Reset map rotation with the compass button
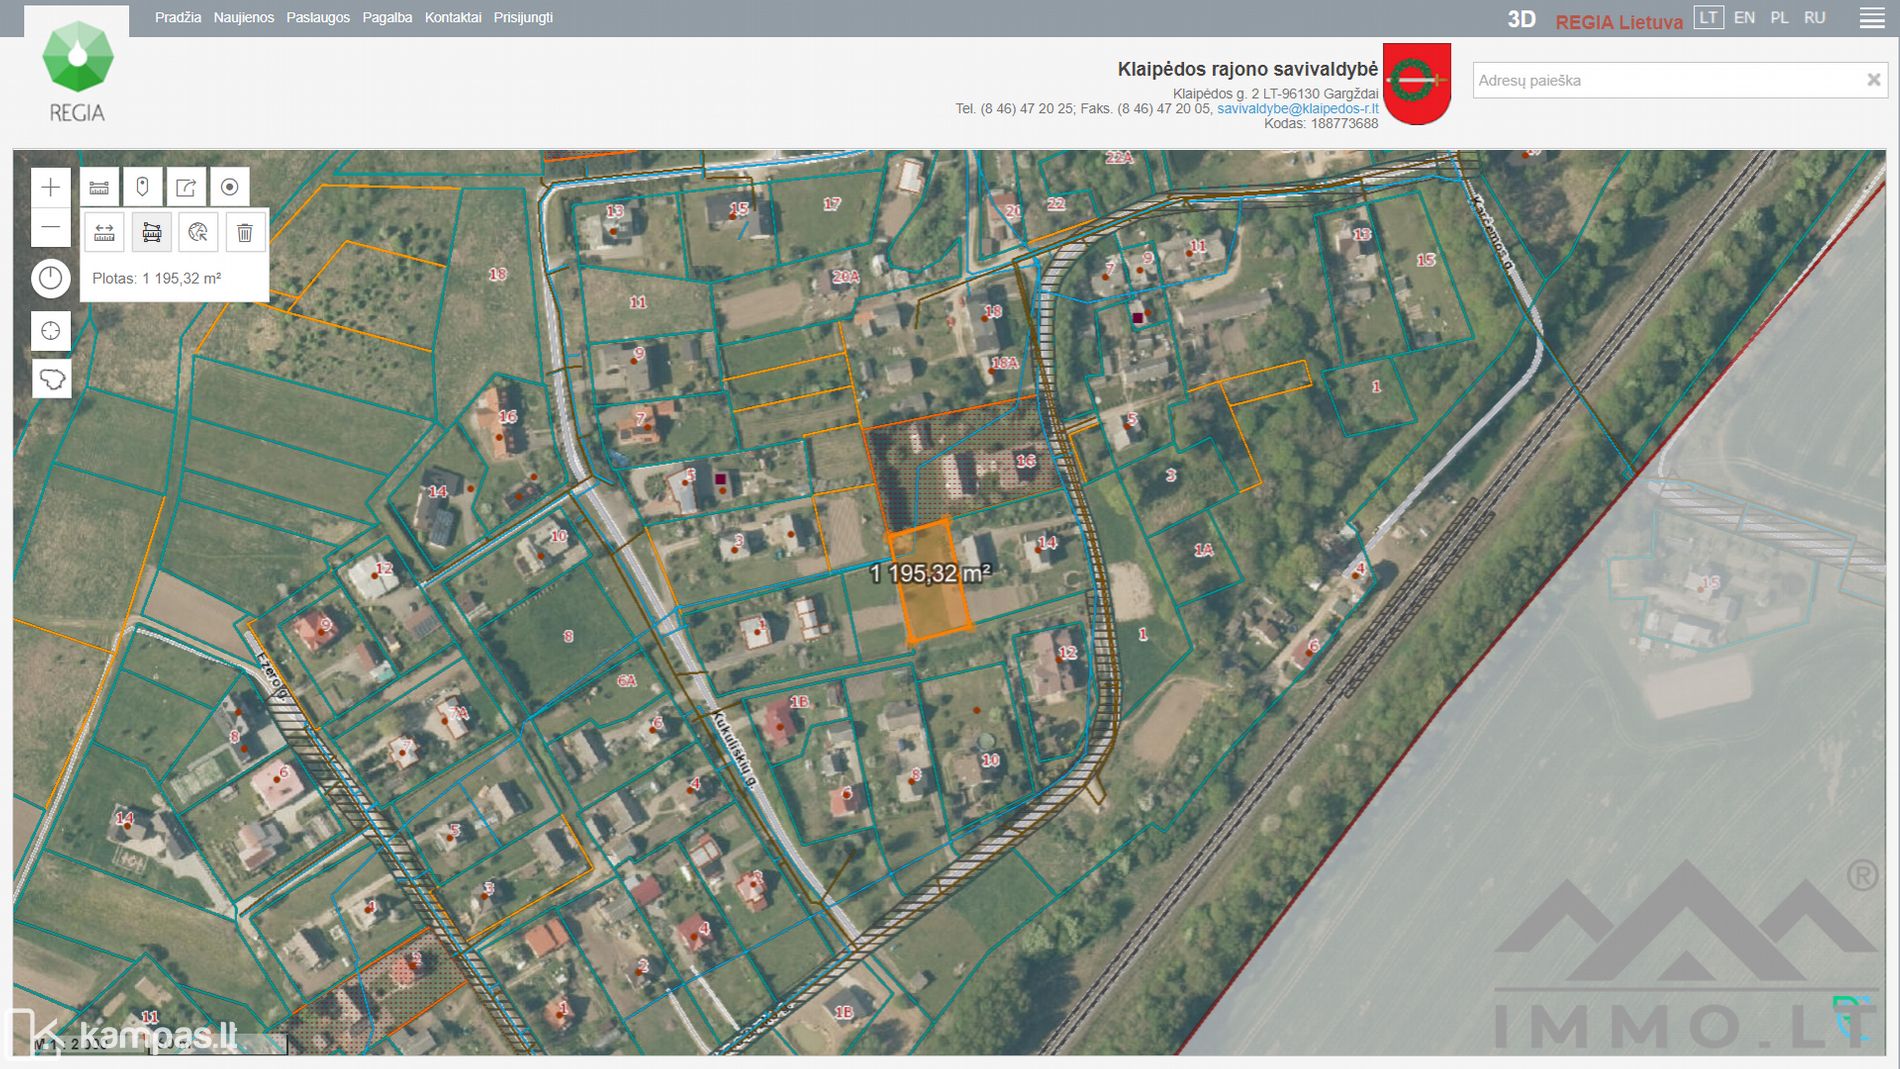 click(x=51, y=278)
